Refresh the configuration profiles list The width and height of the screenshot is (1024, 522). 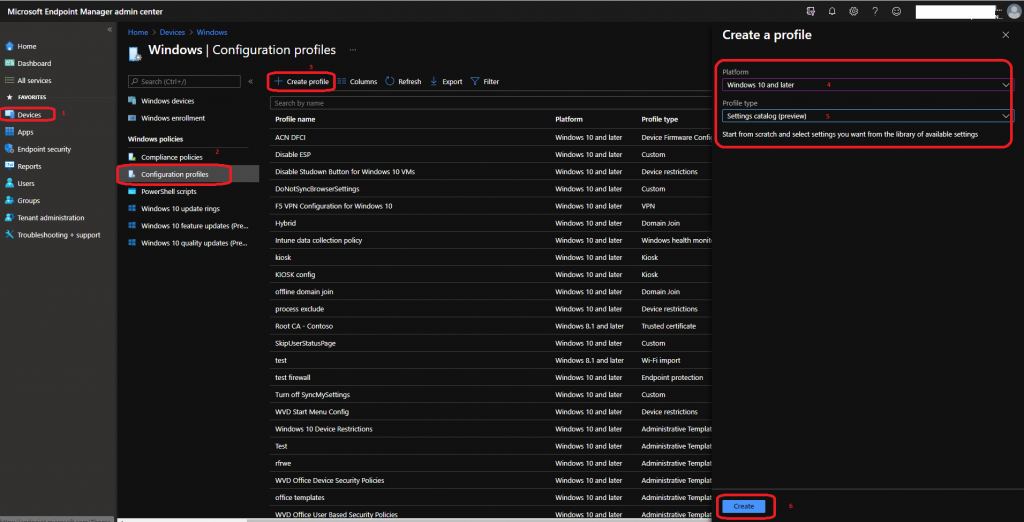[403, 82]
